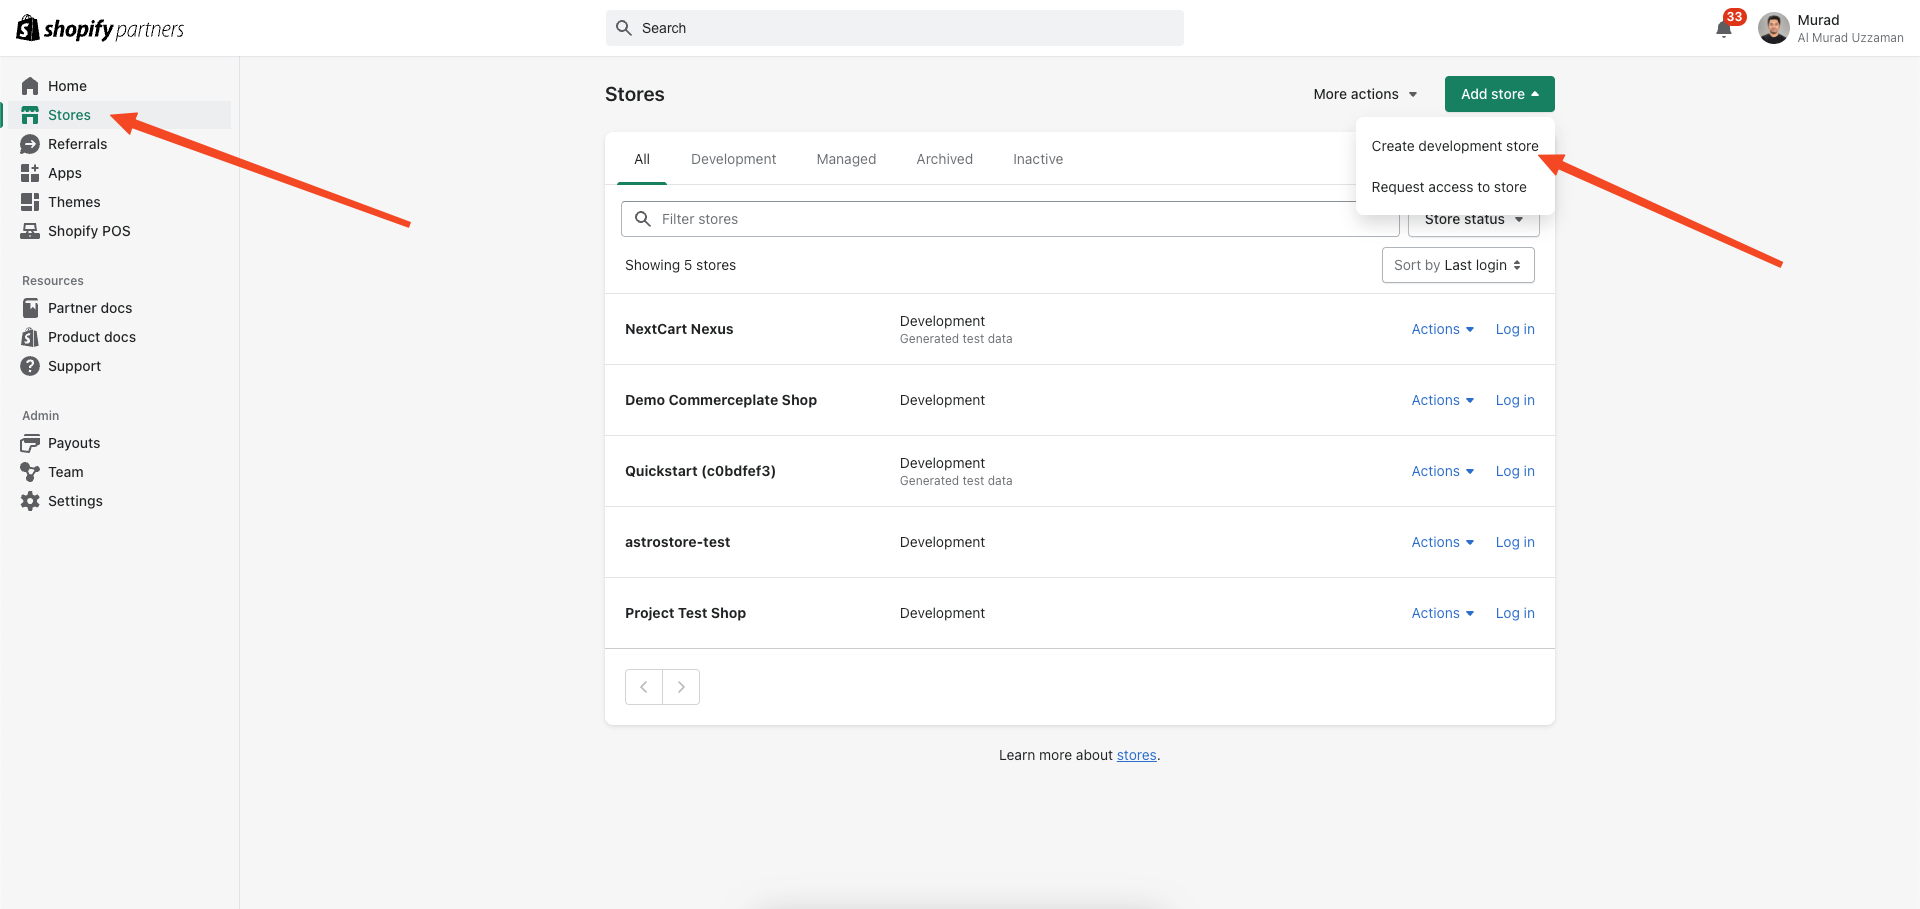The height and width of the screenshot is (909, 1920).
Task: Expand Actions for Quickstart (c0bdfef3)
Action: pyautogui.click(x=1443, y=471)
